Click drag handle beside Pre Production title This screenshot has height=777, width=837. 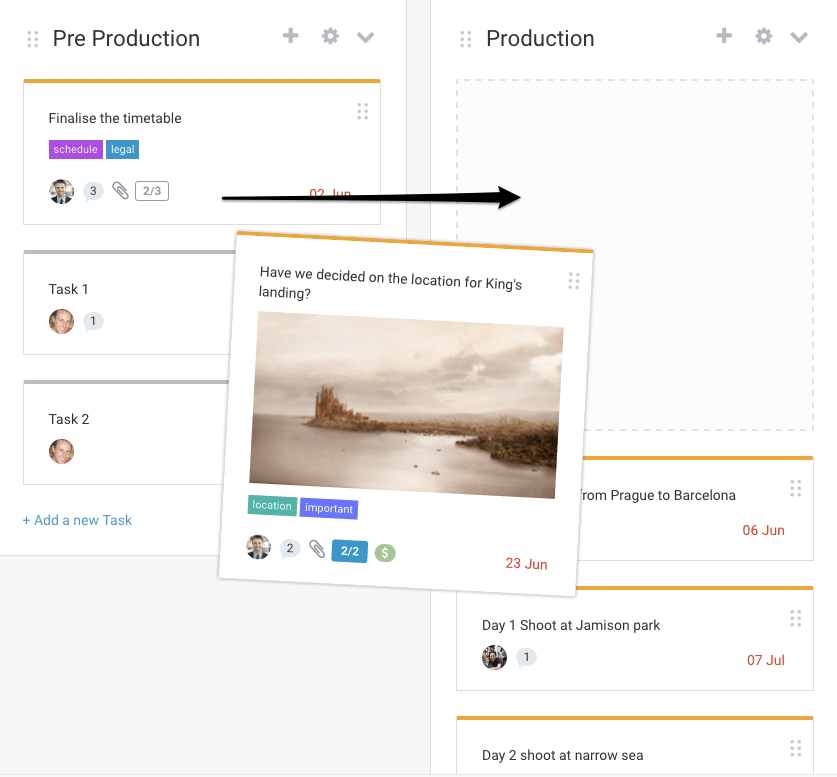[x=33, y=39]
